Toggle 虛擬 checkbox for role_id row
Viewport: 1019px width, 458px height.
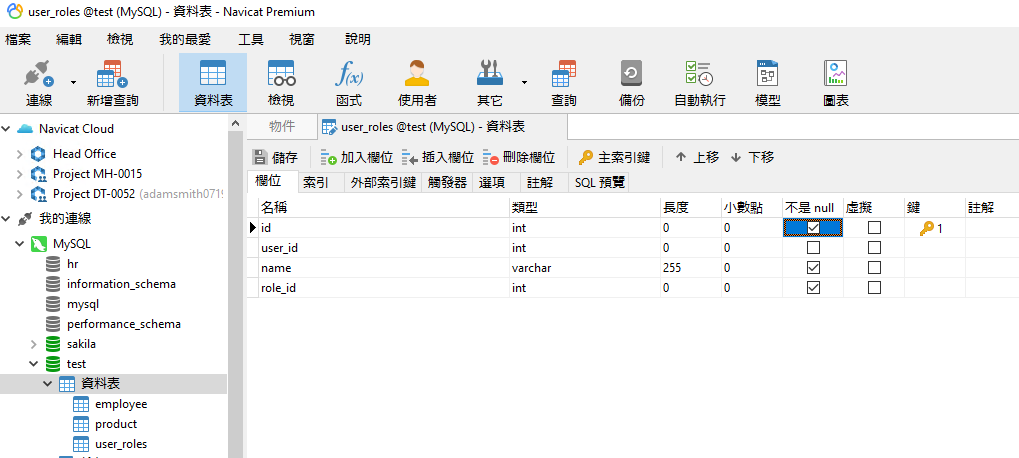pyautogui.click(x=875, y=287)
